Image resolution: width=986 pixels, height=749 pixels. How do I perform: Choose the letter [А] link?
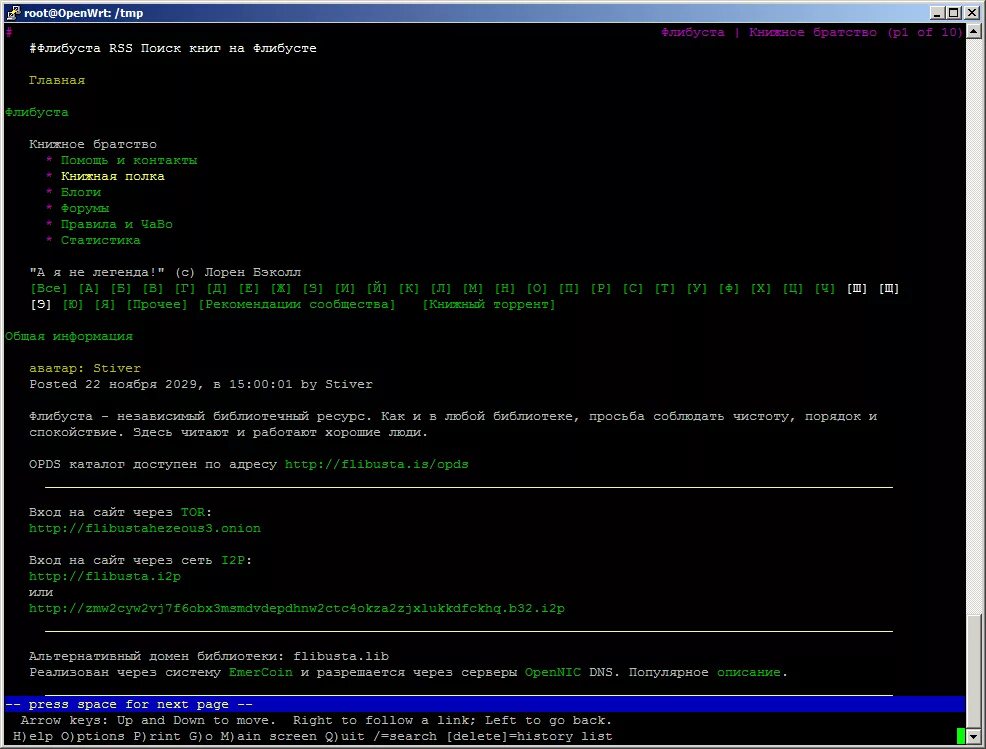(89, 288)
